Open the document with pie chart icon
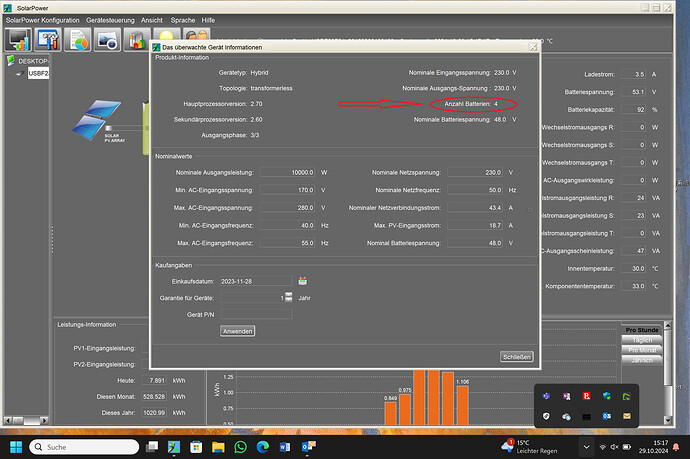This screenshot has width=690, height=459. click(78, 40)
